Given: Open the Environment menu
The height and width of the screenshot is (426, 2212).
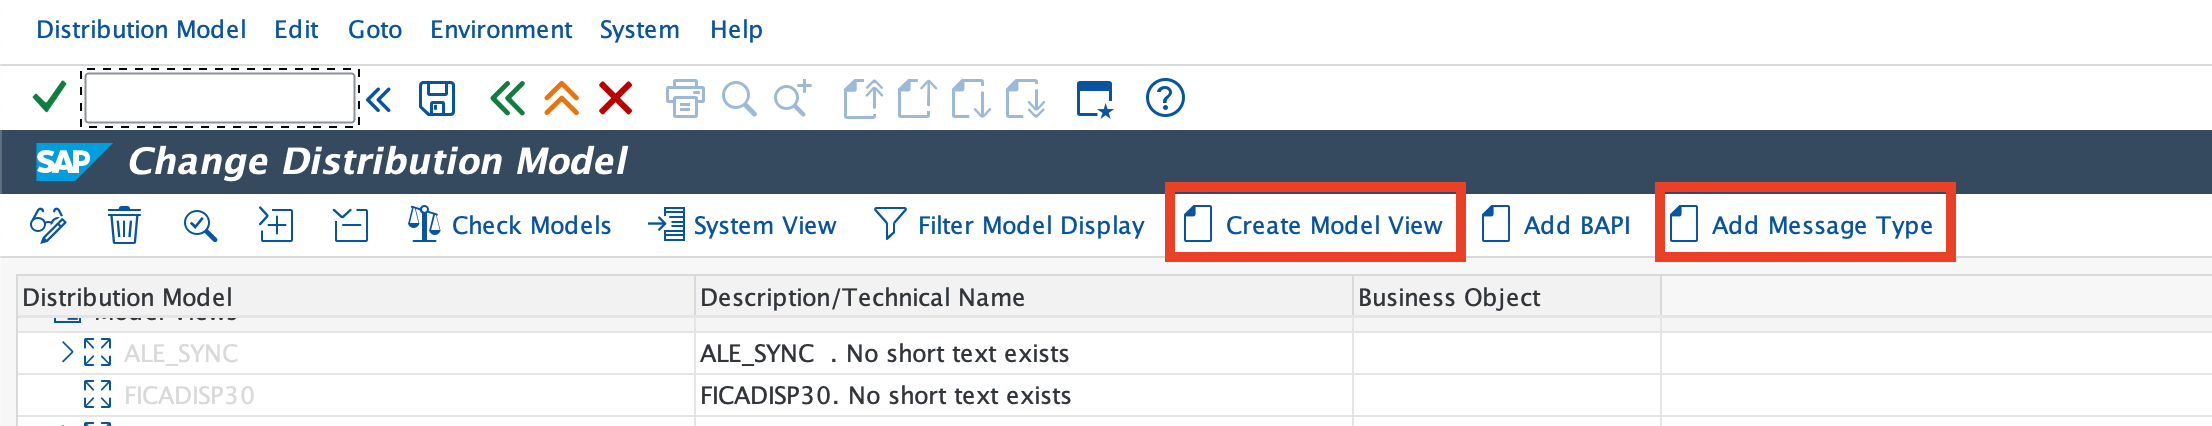Looking at the screenshot, I should (501, 30).
